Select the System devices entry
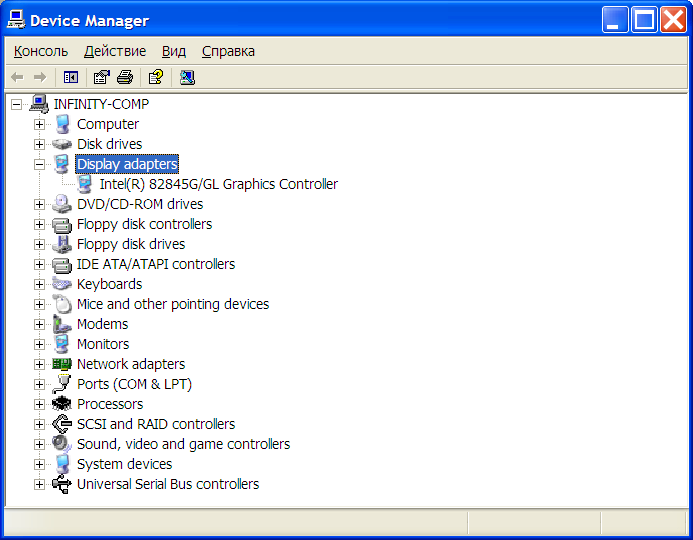 point(125,464)
